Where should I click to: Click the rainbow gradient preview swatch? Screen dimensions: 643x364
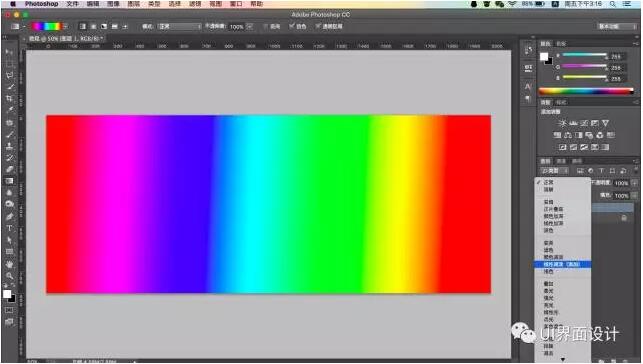(46, 26)
